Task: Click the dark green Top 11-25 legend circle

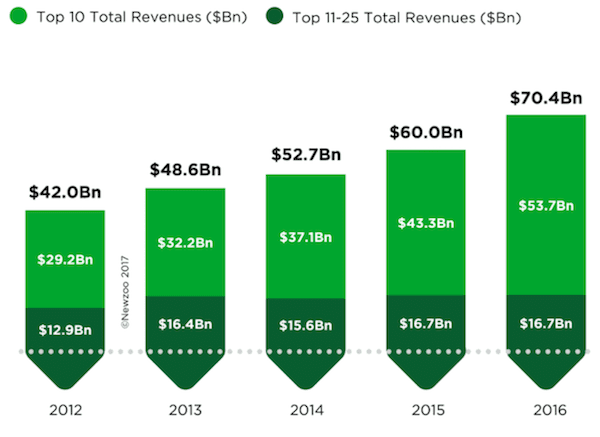Action: coord(274,16)
